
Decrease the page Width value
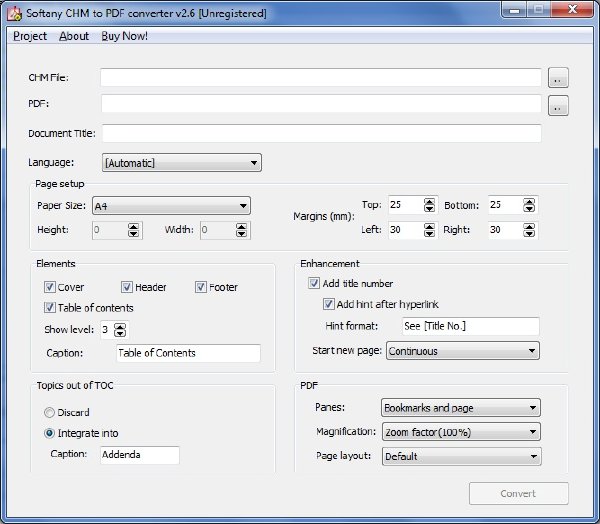(x=241, y=233)
